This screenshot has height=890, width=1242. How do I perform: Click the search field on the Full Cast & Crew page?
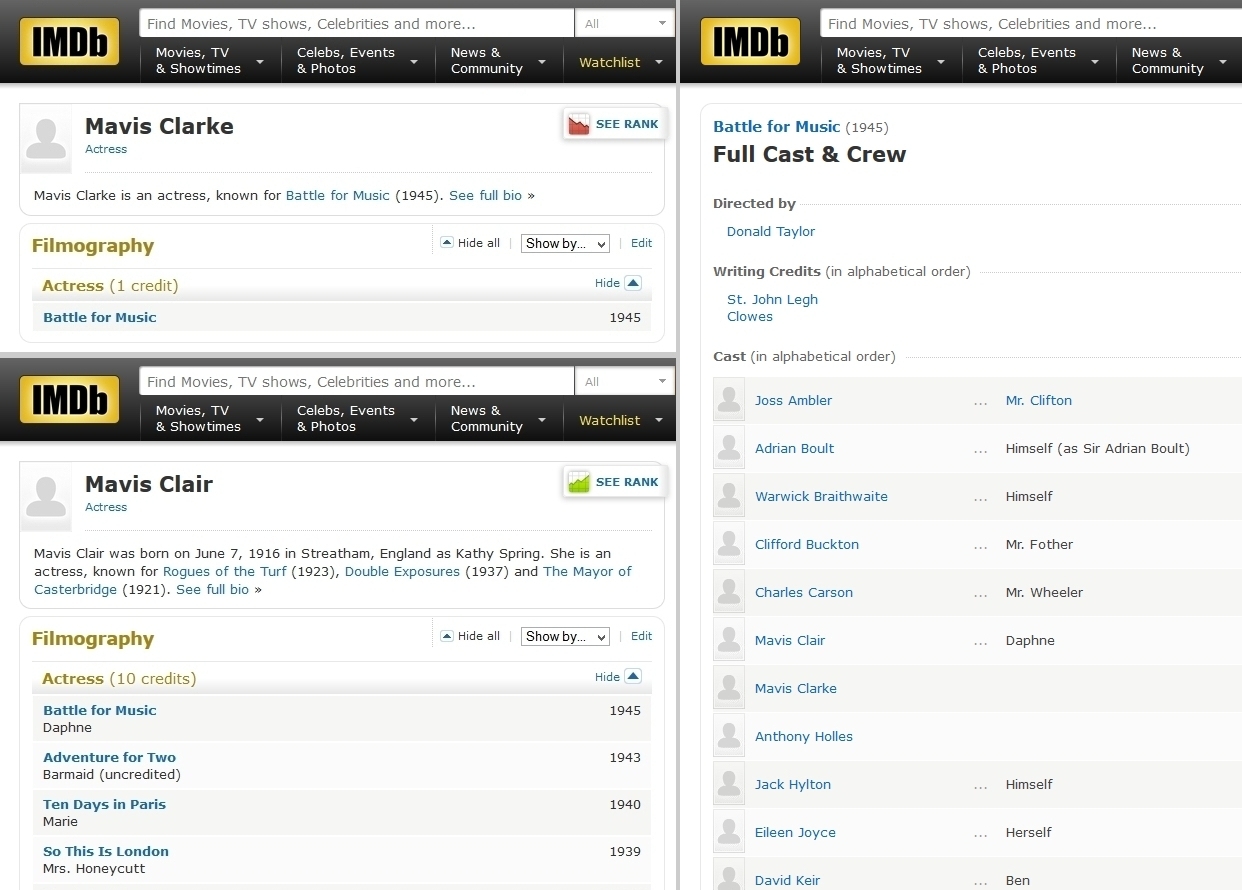1030,24
